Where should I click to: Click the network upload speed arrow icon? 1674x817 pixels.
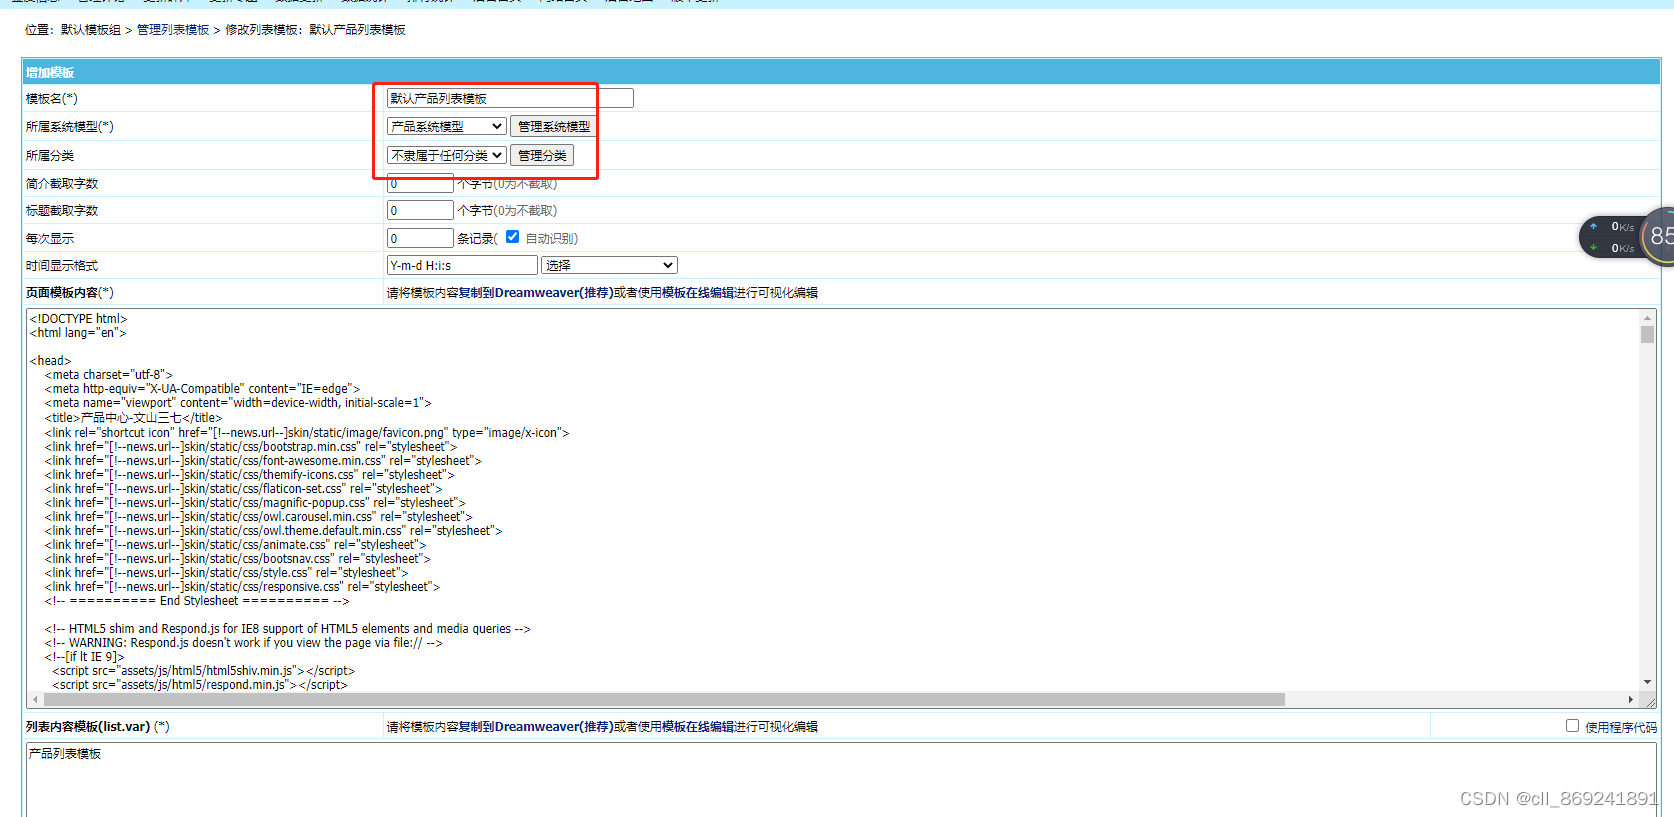coord(1593,226)
